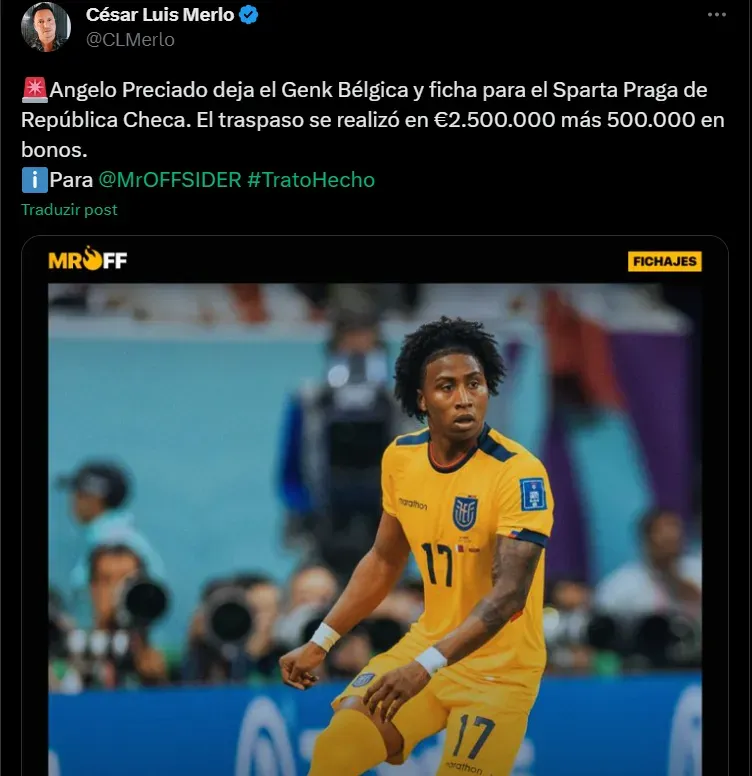Click the blue info emoji
The height and width of the screenshot is (776, 752).
click(x=35, y=180)
